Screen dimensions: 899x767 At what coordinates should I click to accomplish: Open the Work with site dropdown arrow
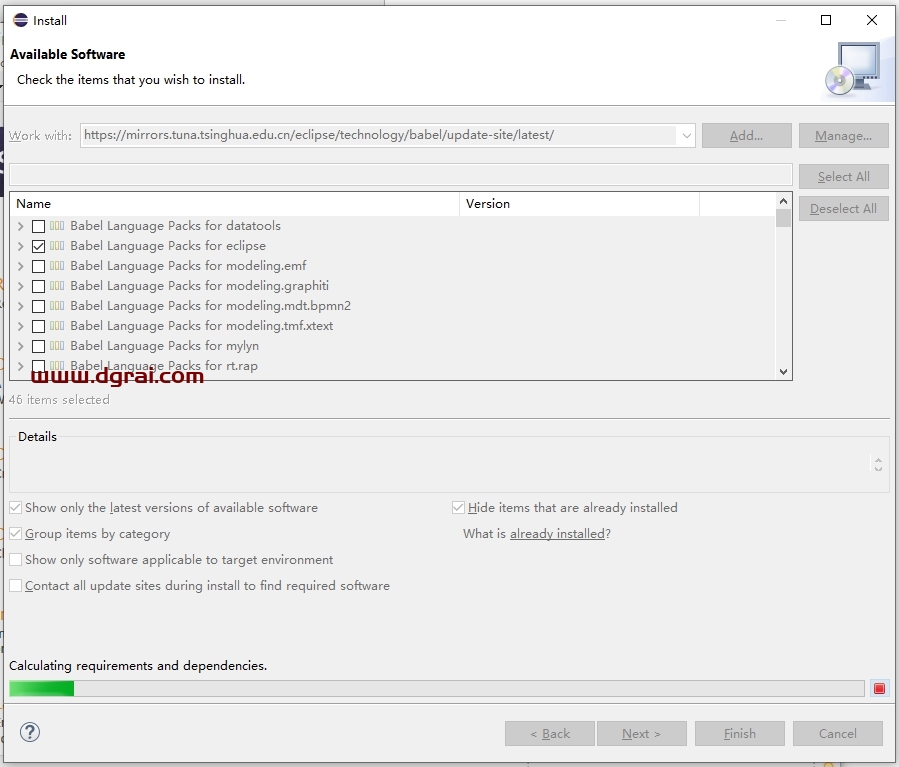pos(686,136)
